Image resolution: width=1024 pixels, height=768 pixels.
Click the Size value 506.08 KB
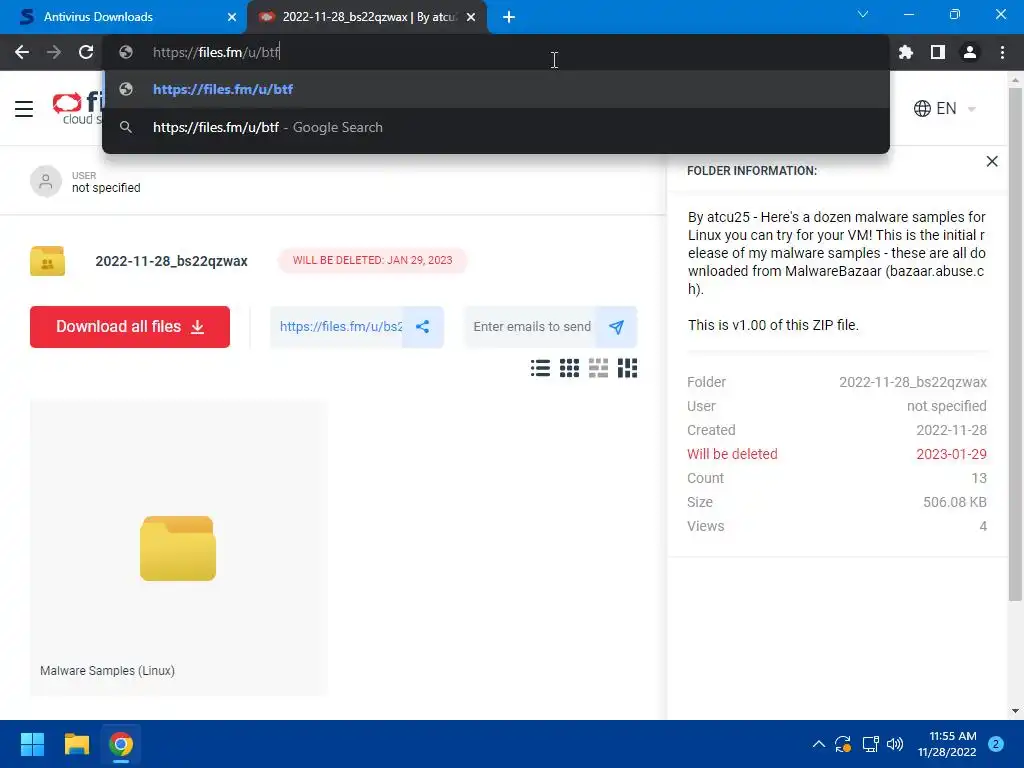[x=954, y=502]
